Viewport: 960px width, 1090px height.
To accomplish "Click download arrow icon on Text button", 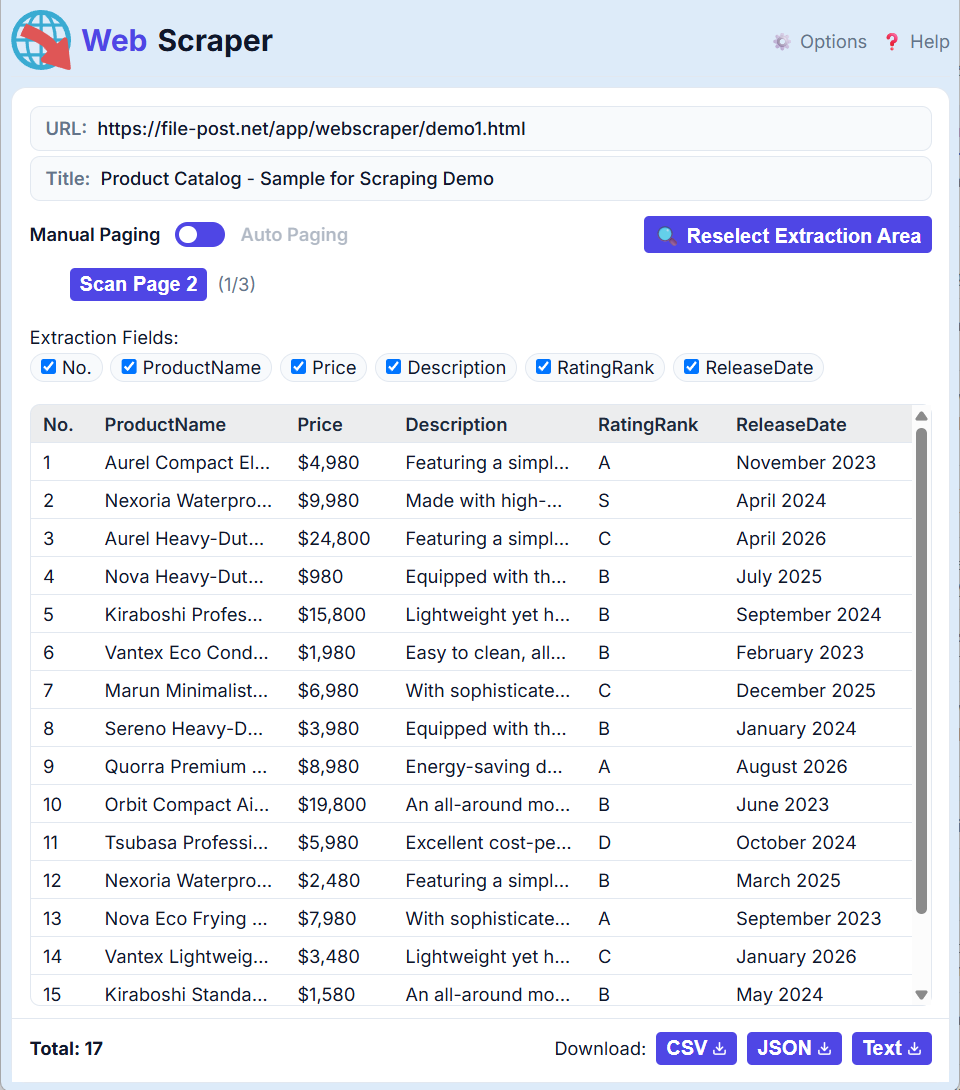I will coord(915,1048).
